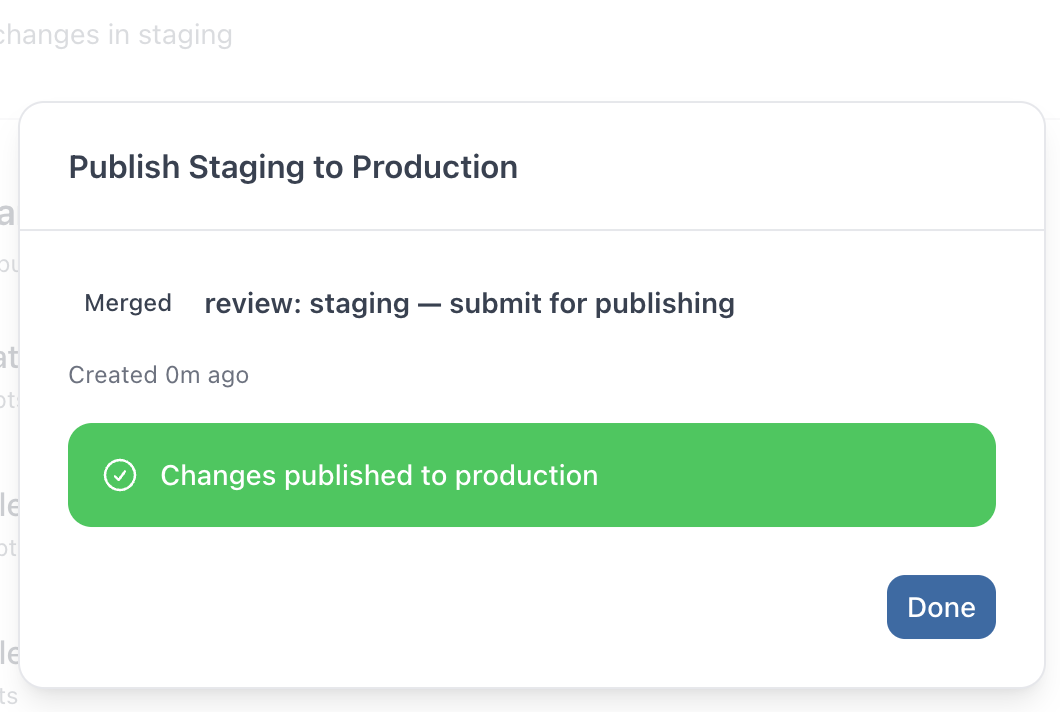This screenshot has width=1060, height=712.
Task: Open the pull request 'review: staging — submit for publishing'
Action: (468, 303)
